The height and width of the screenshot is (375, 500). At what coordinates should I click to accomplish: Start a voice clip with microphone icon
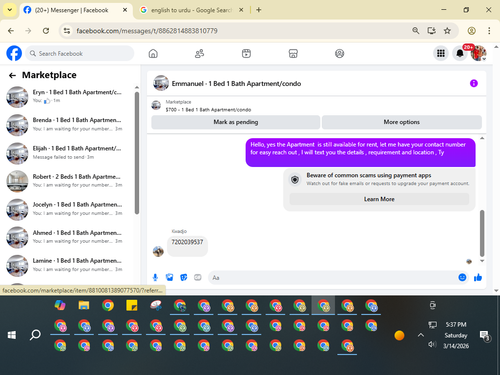click(155, 277)
